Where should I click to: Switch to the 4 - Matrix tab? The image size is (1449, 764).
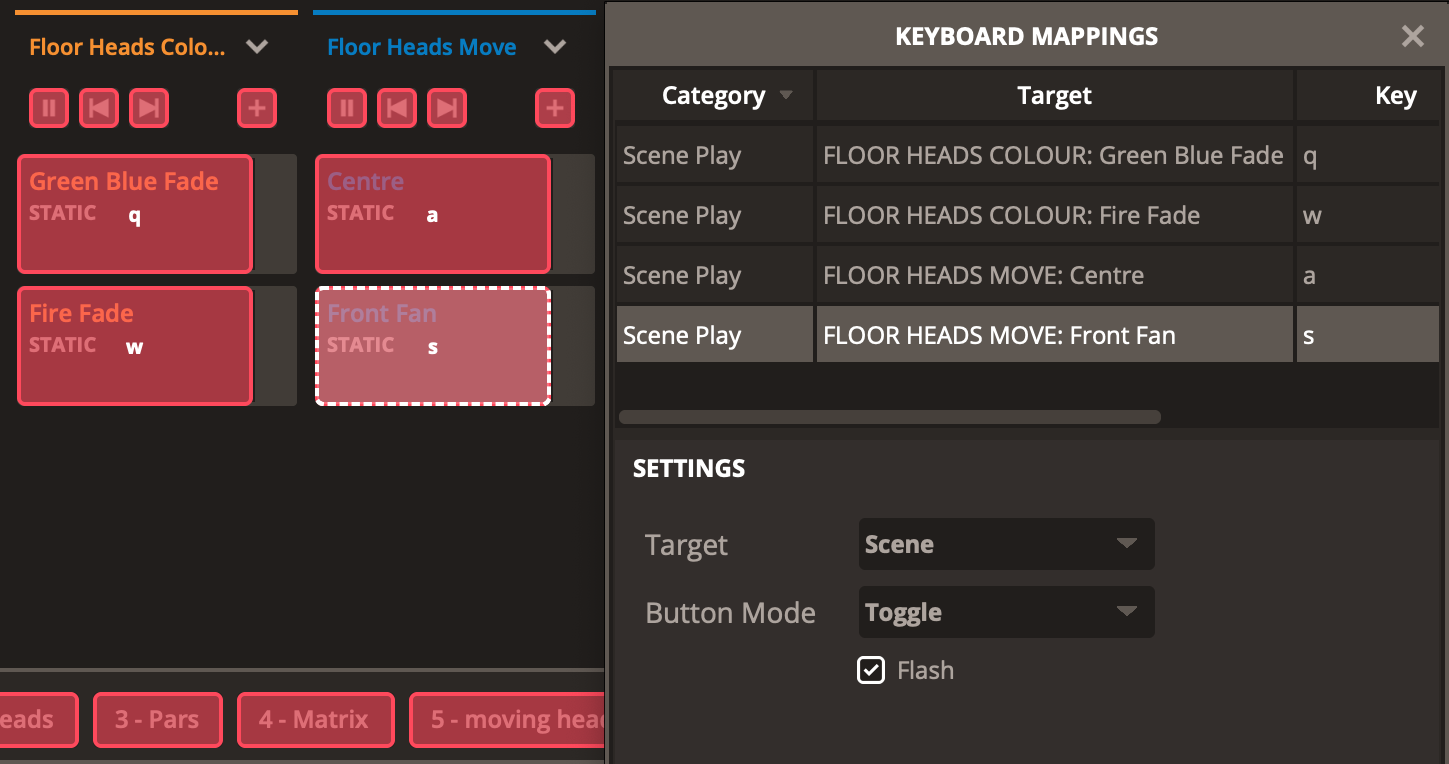tap(315, 719)
